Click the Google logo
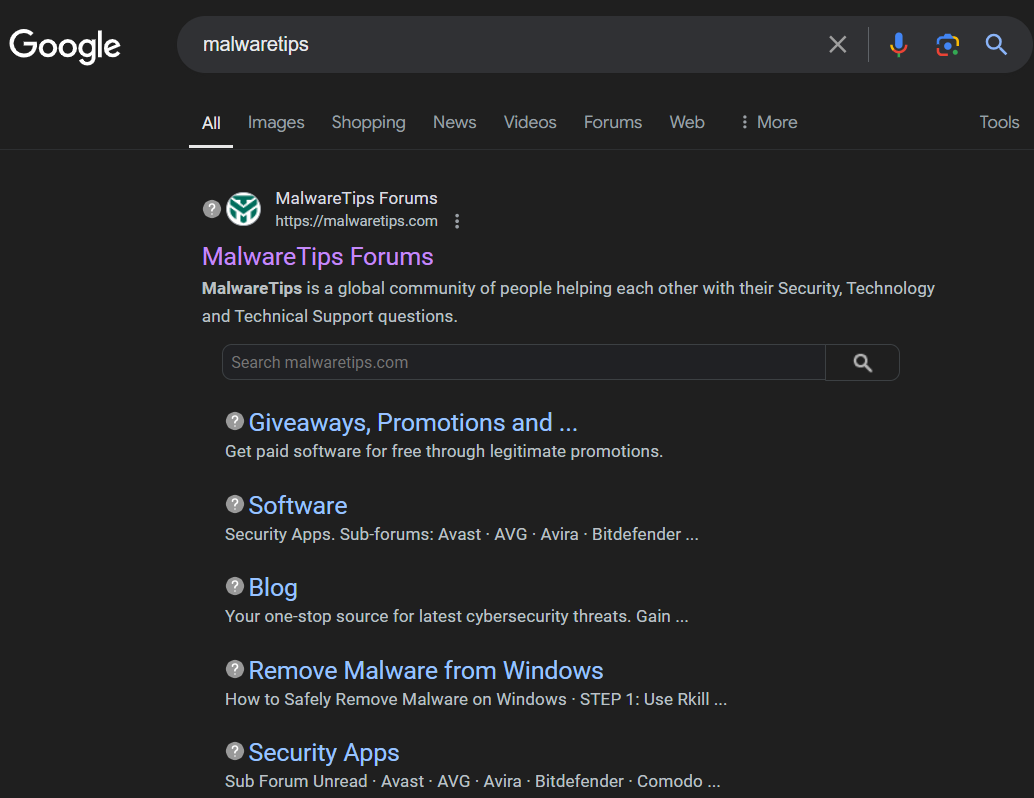 point(65,45)
